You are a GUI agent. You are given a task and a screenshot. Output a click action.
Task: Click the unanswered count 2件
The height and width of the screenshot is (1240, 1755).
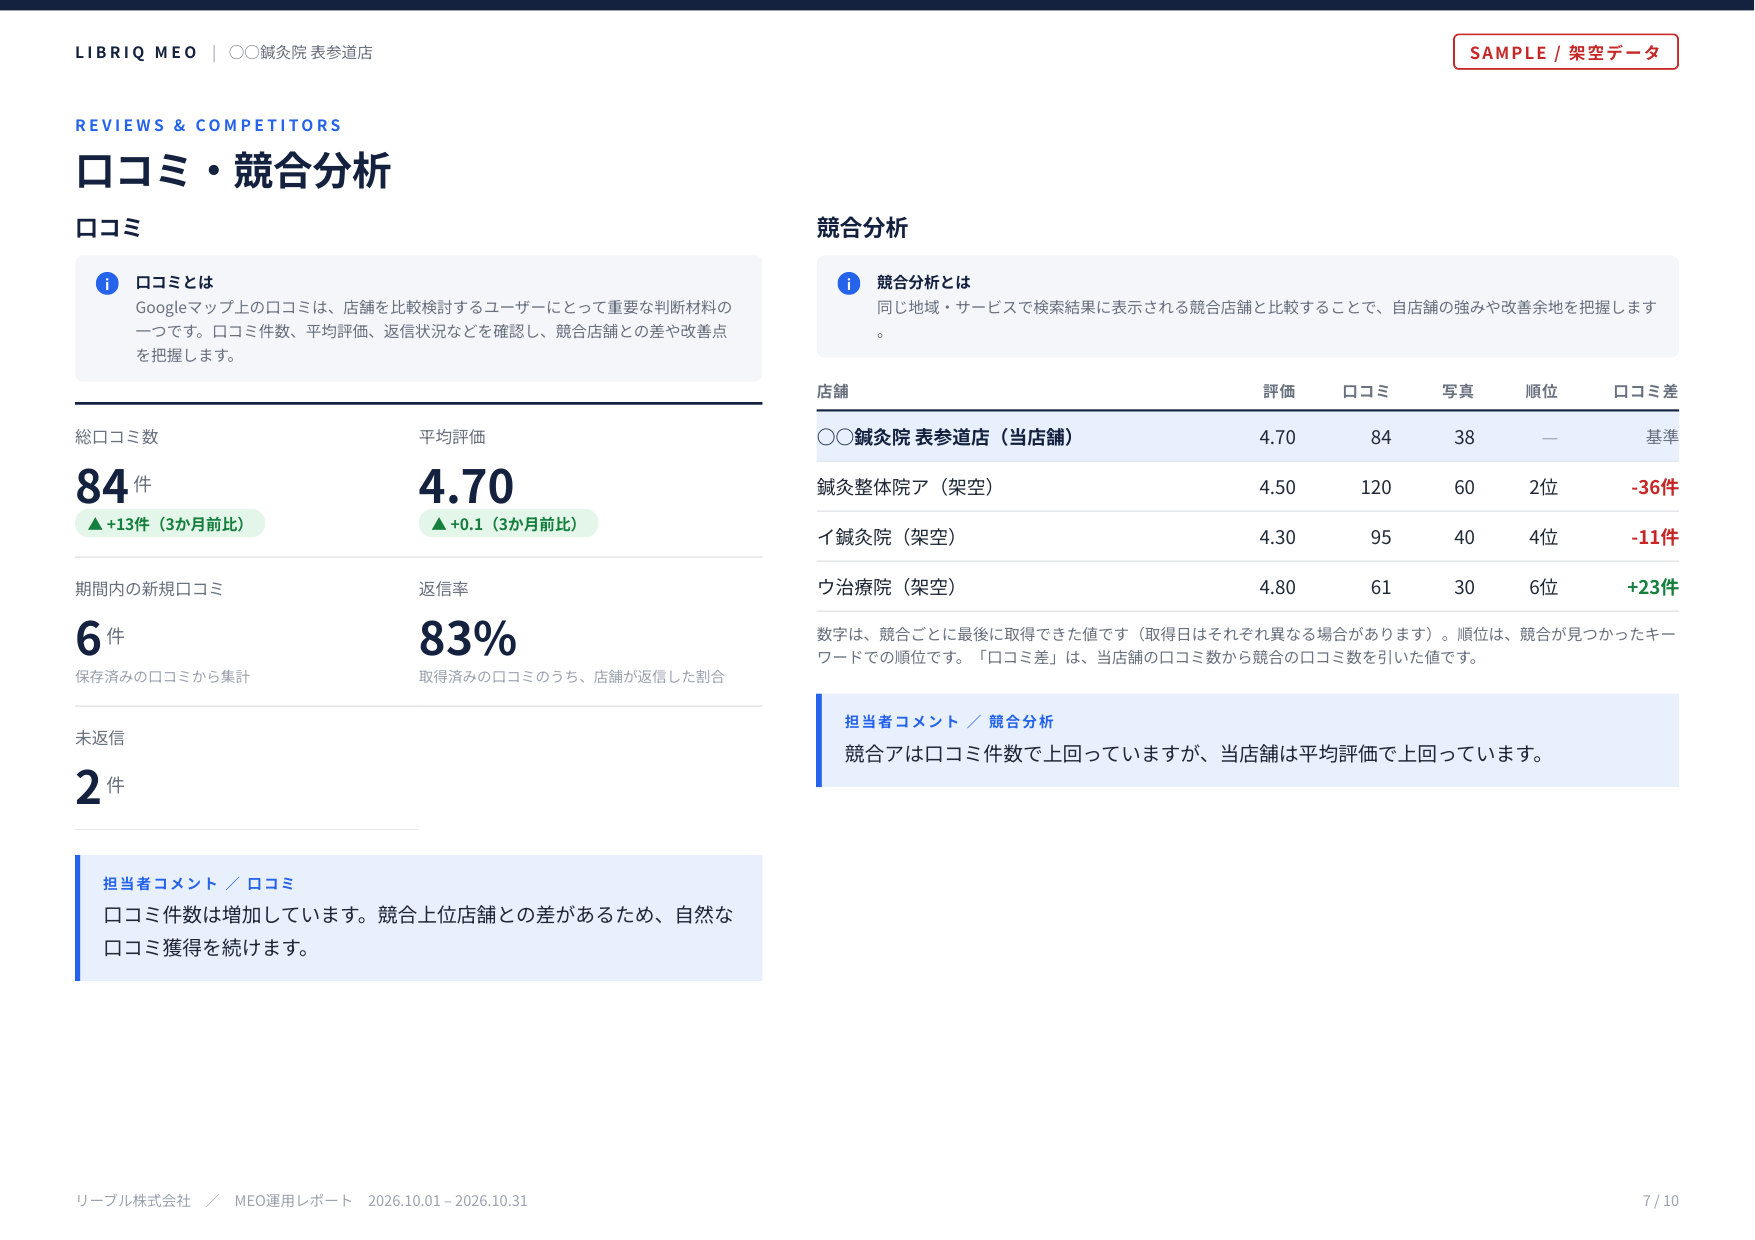(100, 787)
